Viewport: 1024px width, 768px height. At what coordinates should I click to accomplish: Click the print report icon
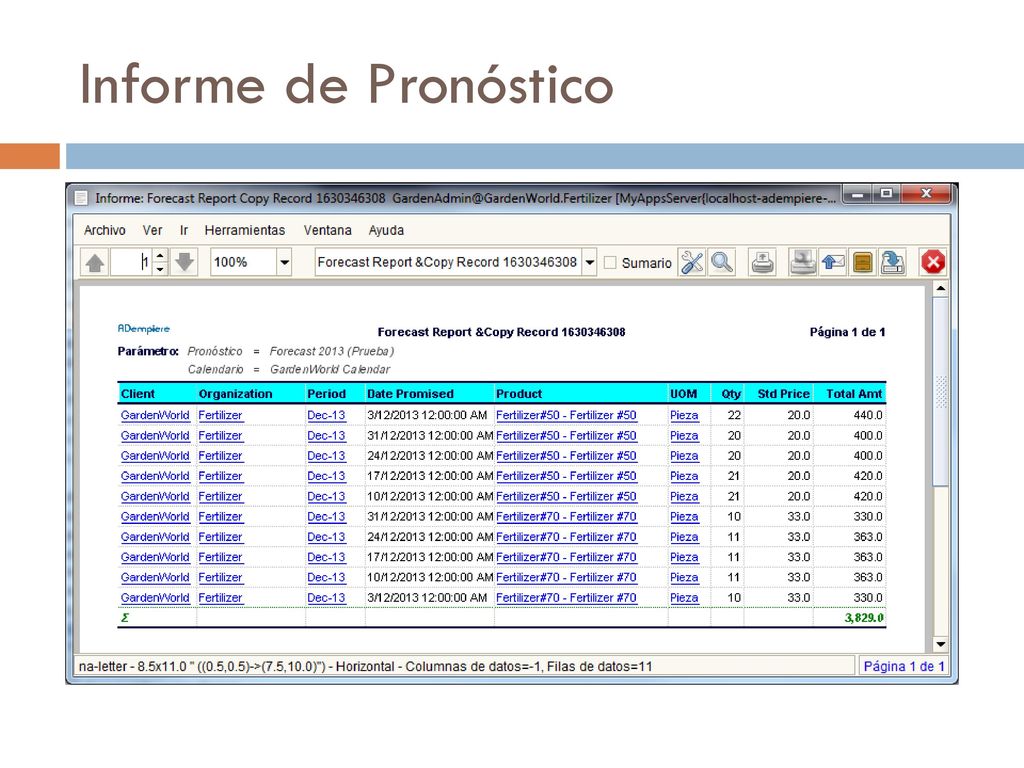pos(762,263)
